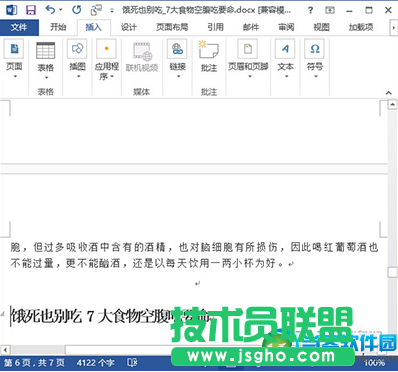Viewport: 398px width, 372px height.
Task: Click the 符号 Symbols omega icon
Action: pyautogui.click(x=315, y=49)
